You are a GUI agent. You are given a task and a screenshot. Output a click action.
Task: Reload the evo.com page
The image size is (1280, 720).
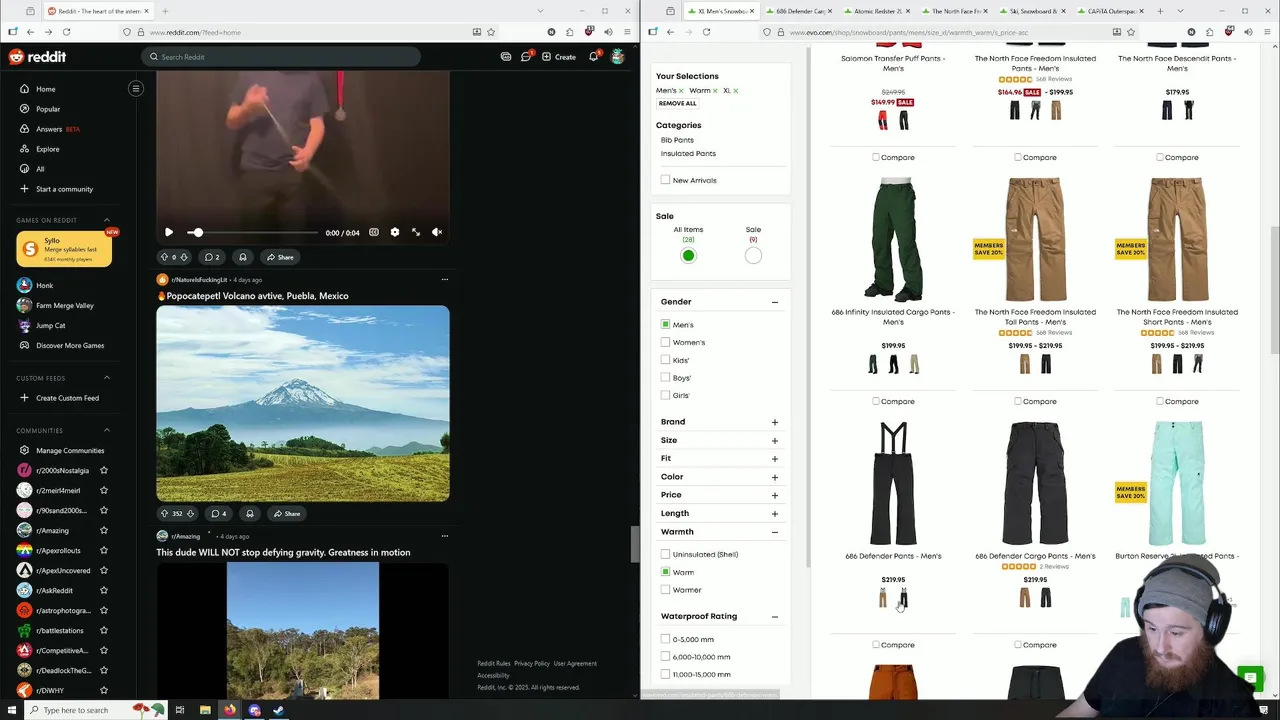tap(706, 32)
